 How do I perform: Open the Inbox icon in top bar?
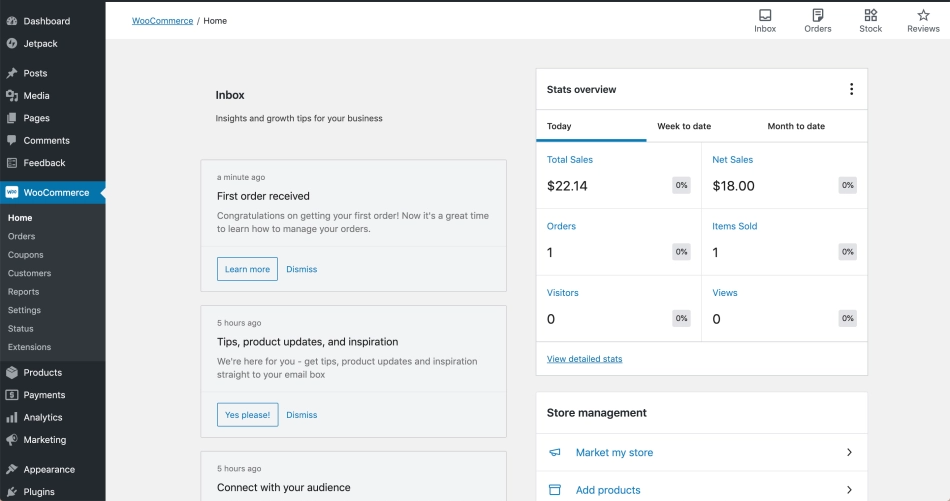[765, 15]
